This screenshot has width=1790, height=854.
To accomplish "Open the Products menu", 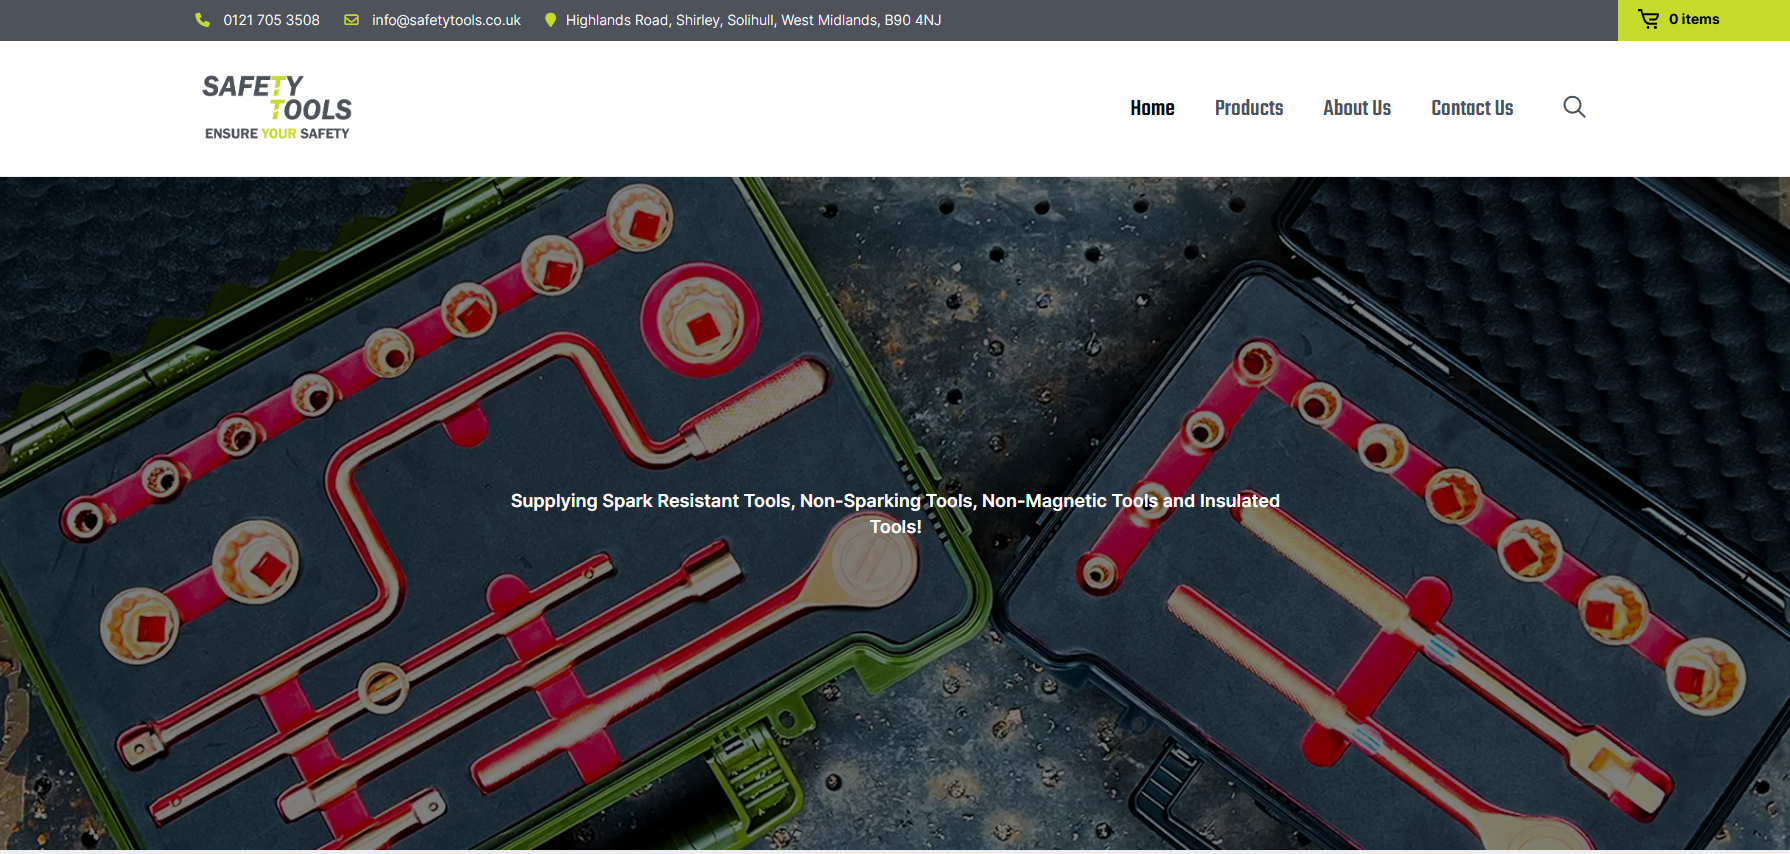I will 1249,108.
